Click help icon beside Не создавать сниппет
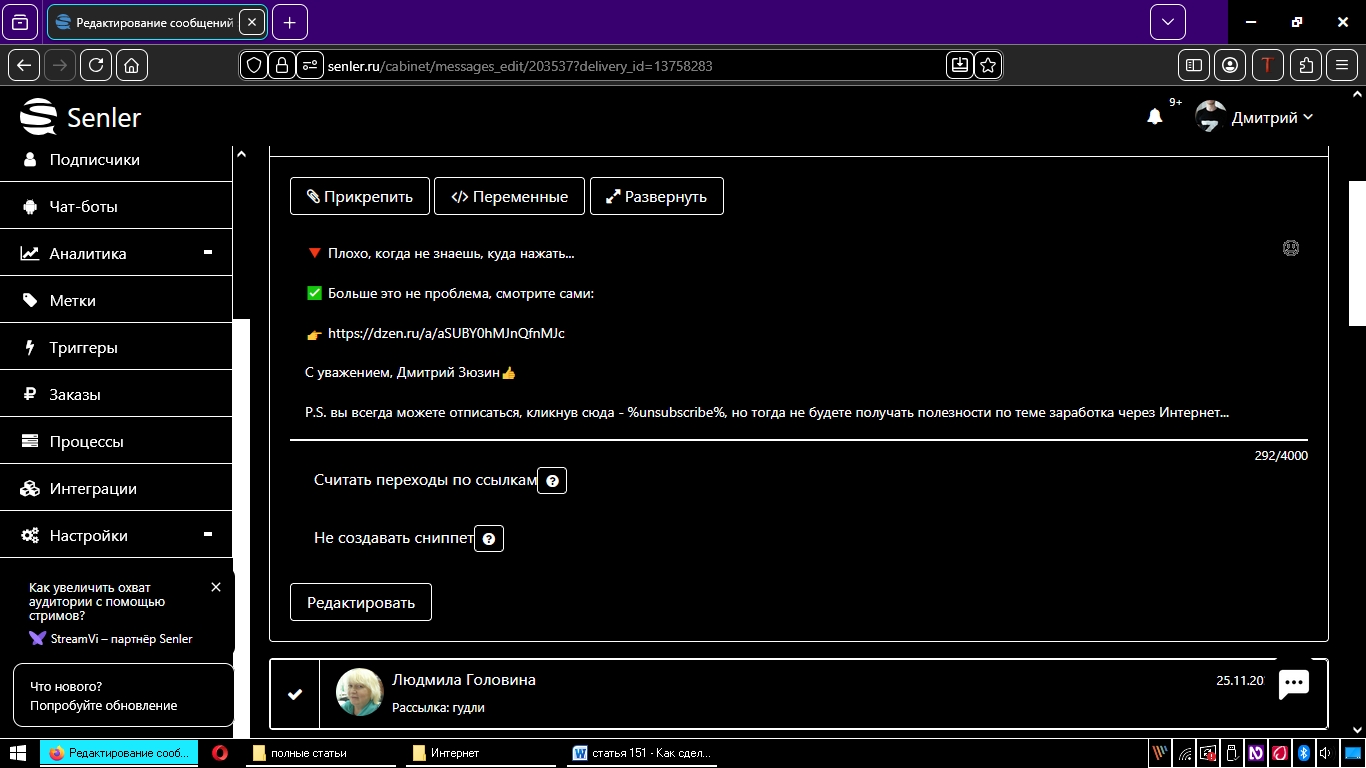1366x768 pixels. pyautogui.click(x=489, y=539)
